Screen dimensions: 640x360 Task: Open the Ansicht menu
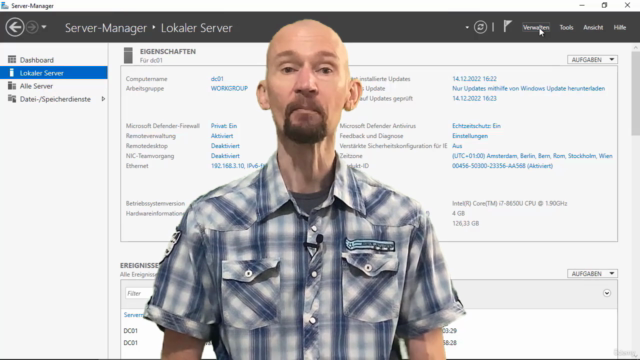[x=593, y=27]
